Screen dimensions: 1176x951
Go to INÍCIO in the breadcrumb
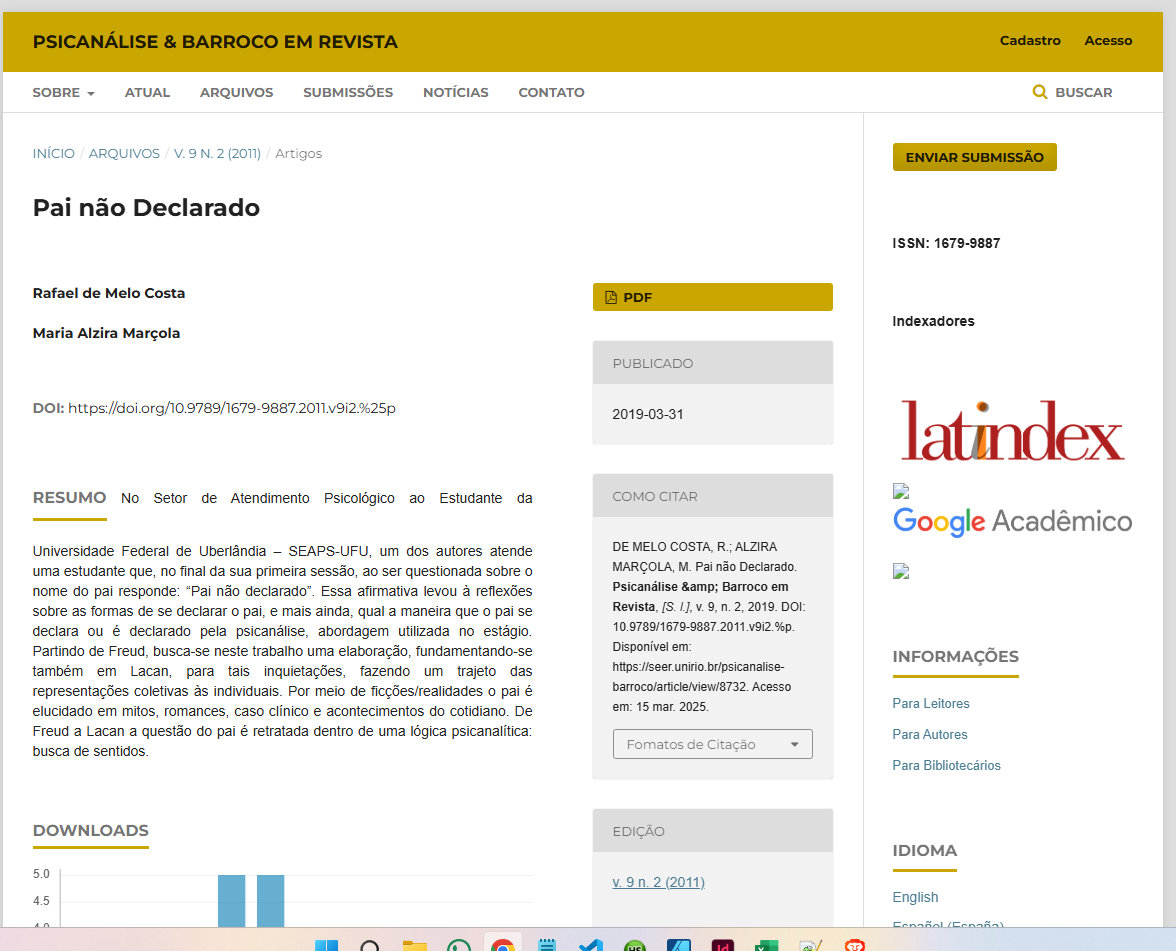click(x=53, y=153)
